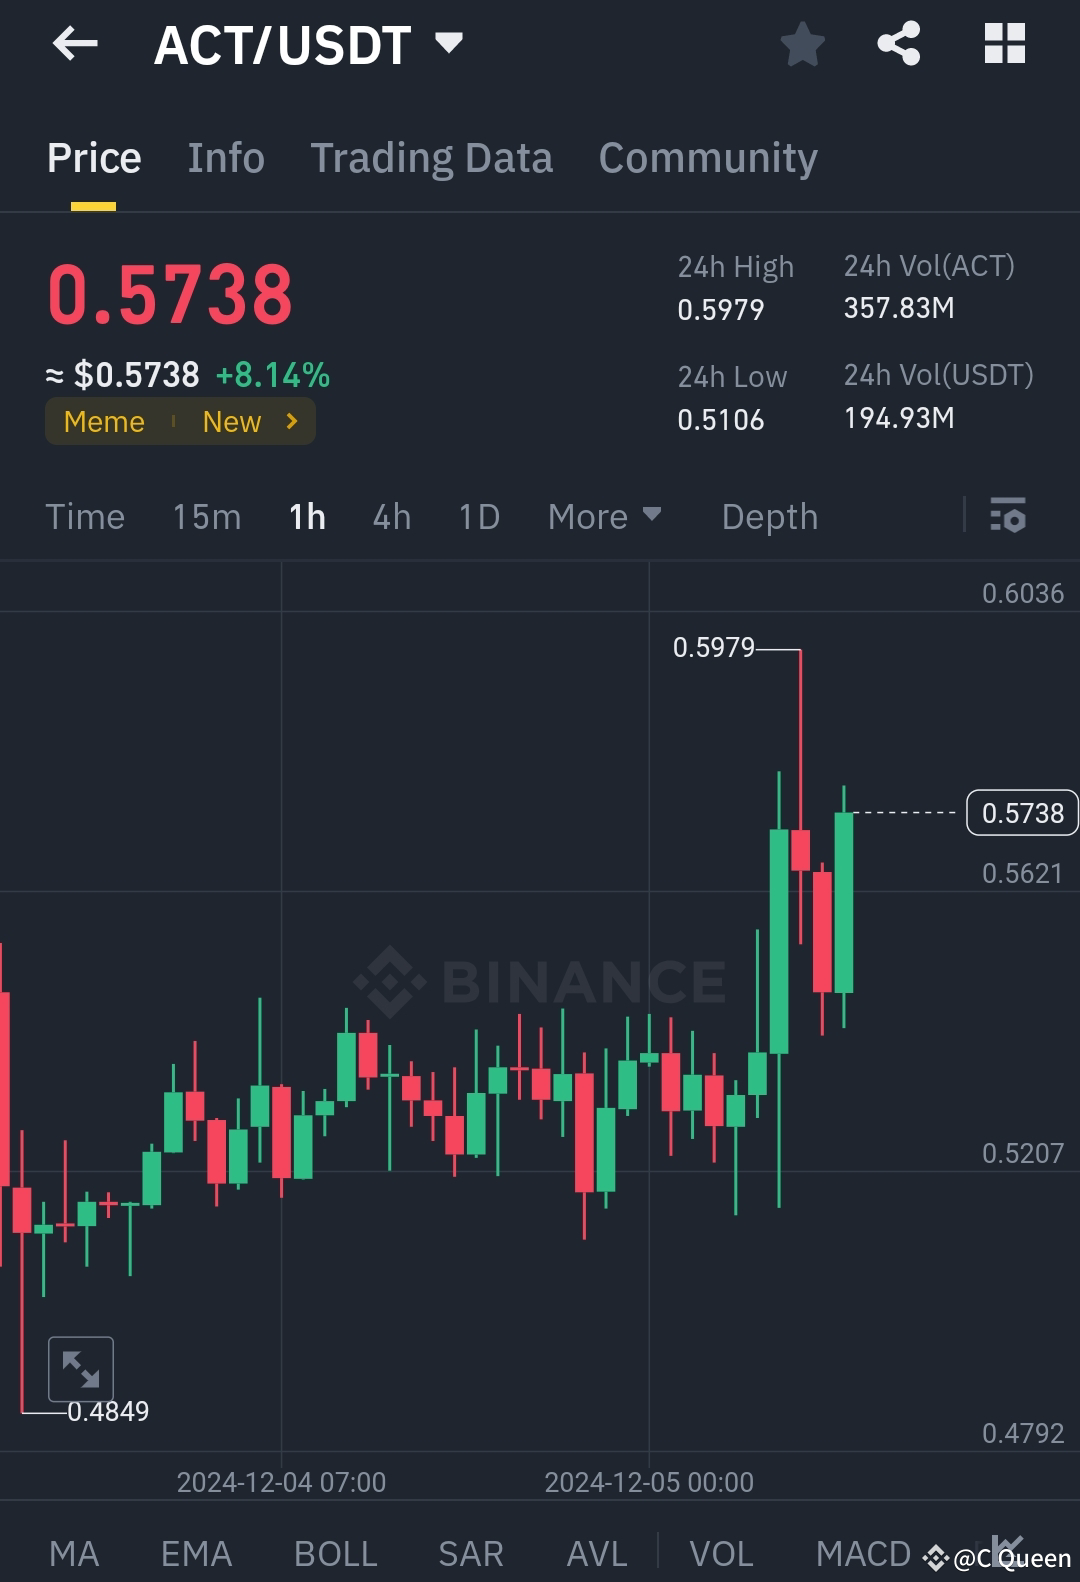Open the share icon
Image resolution: width=1080 pixels, height=1582 pixels.
tap(898, 43)
